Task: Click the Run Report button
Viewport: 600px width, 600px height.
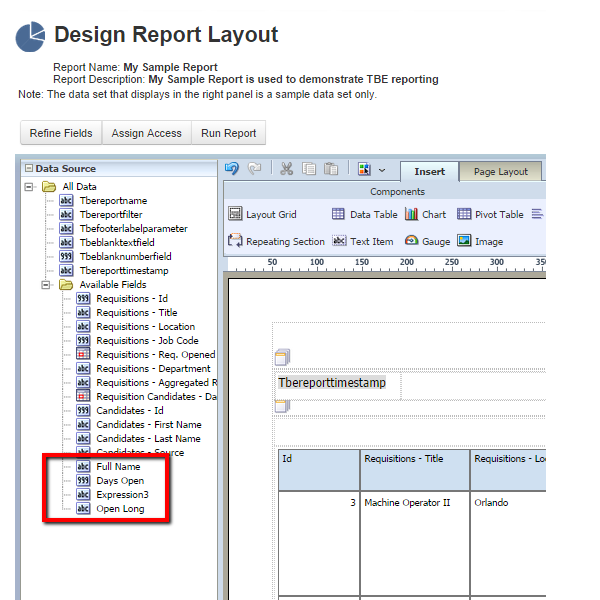Action: (x=228, y=133)
